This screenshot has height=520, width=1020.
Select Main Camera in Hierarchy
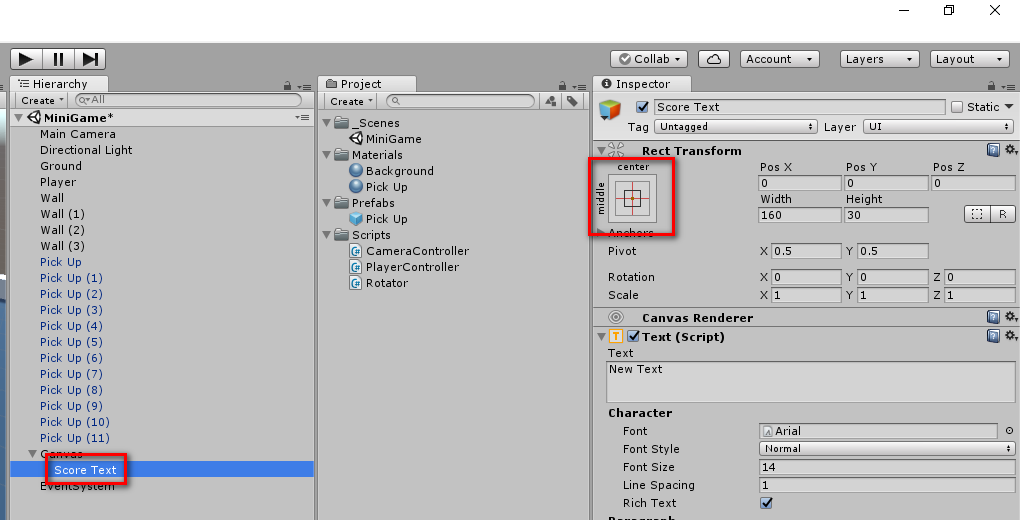[x=77, y=134]
